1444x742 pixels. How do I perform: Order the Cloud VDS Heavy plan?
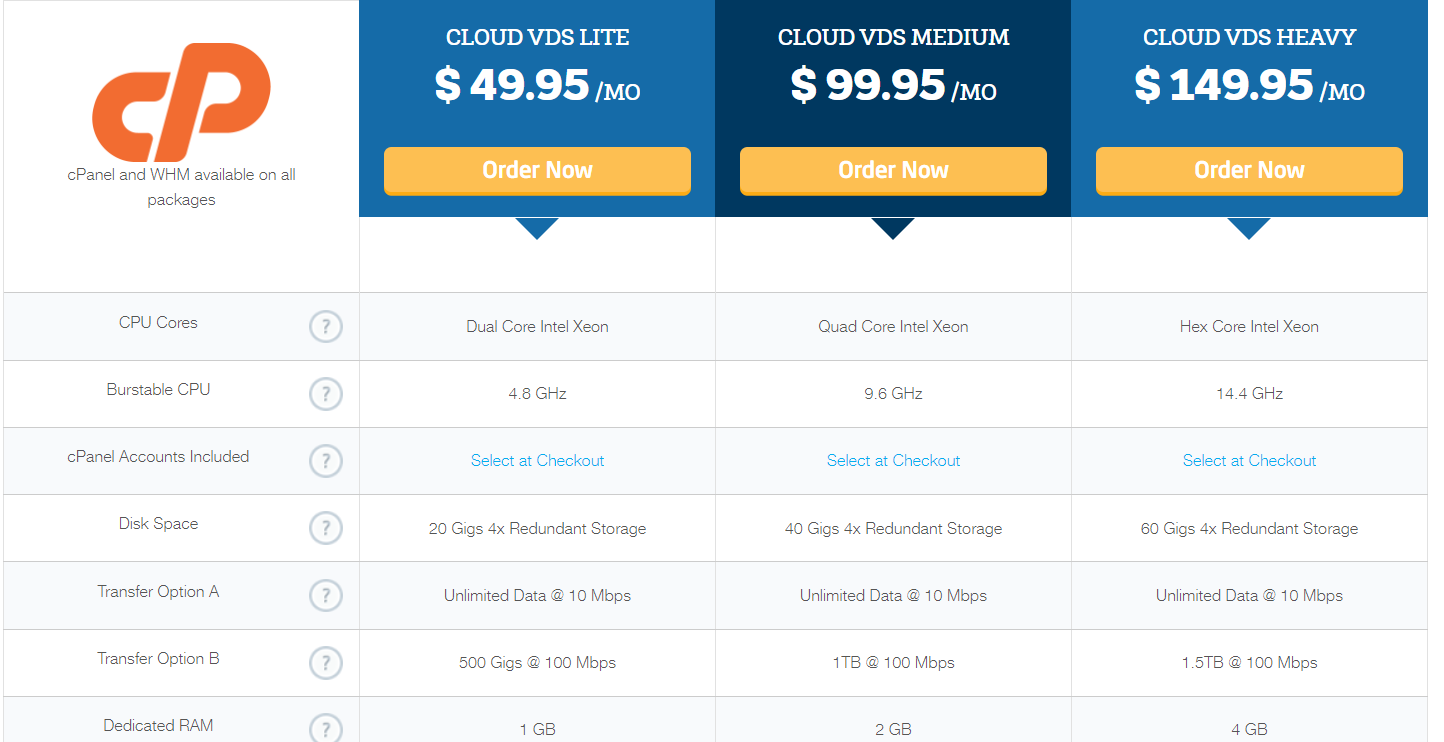pyautogui.click(x=1249, y=171)
